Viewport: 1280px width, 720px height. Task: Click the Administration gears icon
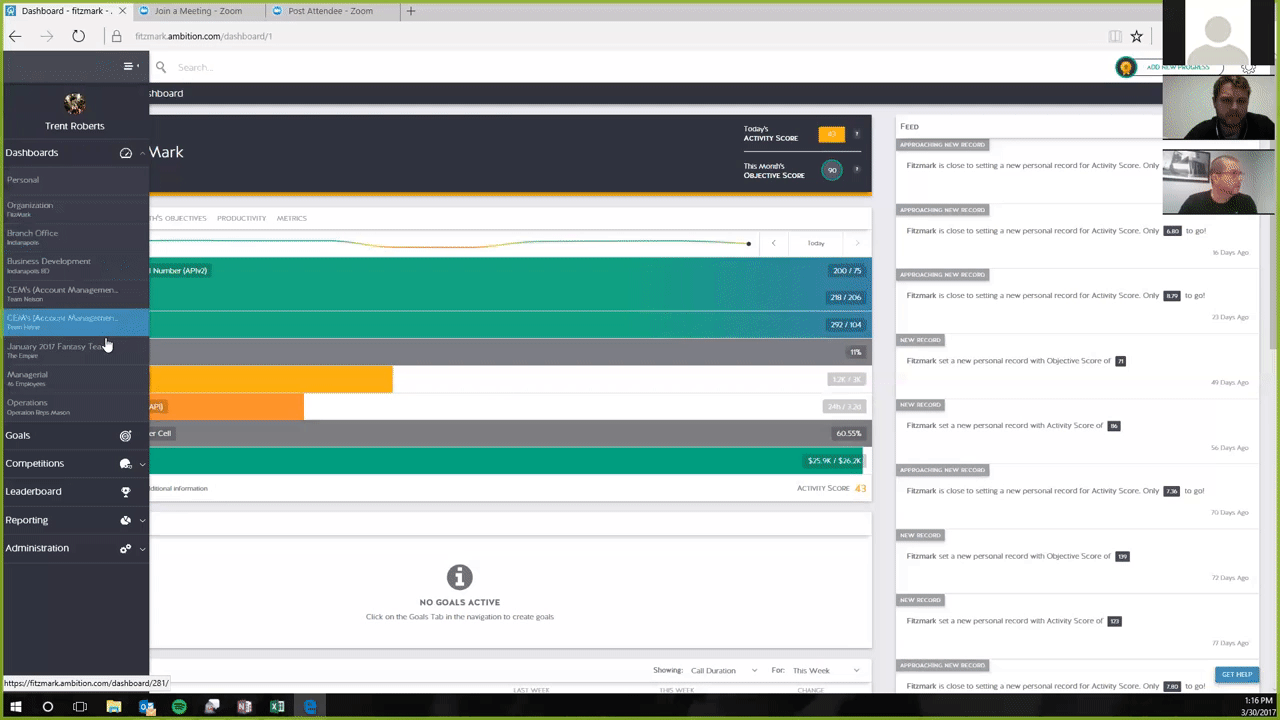126,549
